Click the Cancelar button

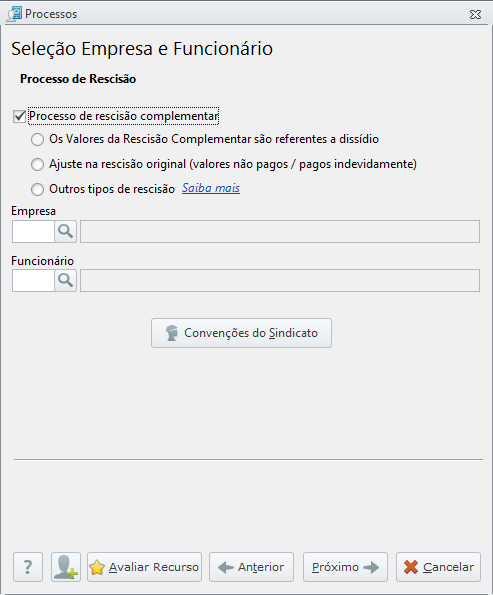click(438, 567)
